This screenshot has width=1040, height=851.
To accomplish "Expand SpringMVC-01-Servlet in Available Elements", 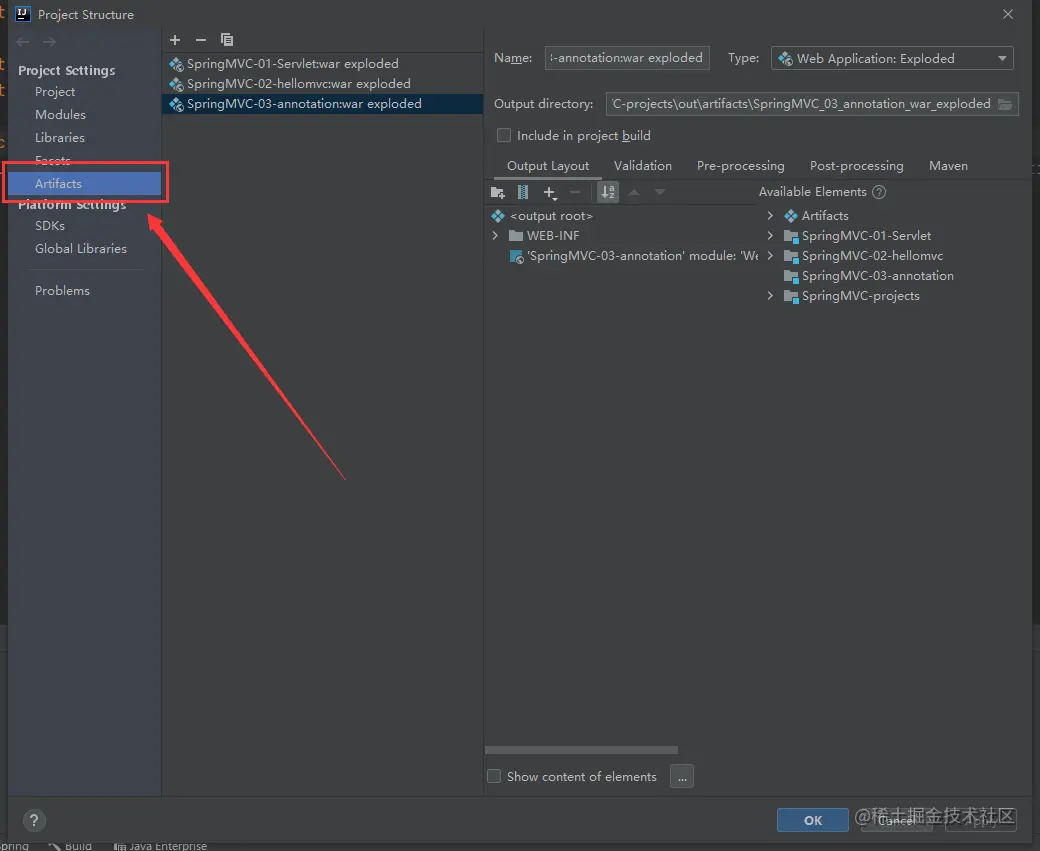I will [770, 235].
